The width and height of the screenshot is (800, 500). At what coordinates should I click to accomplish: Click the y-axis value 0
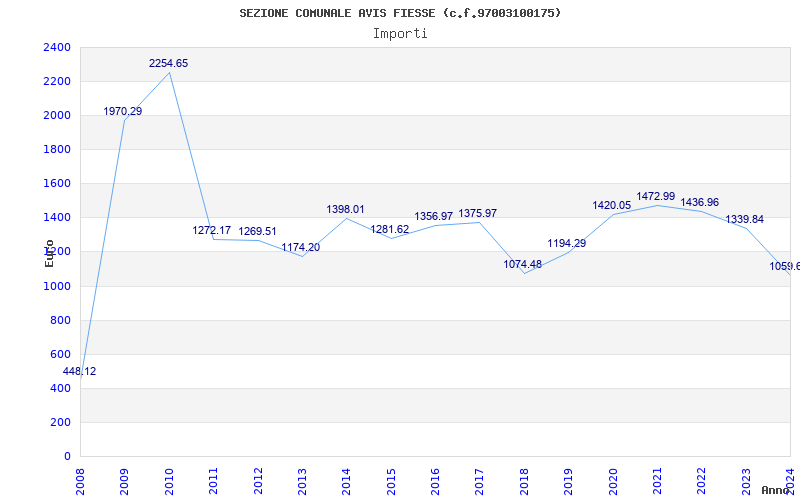(x=67, y=457)
